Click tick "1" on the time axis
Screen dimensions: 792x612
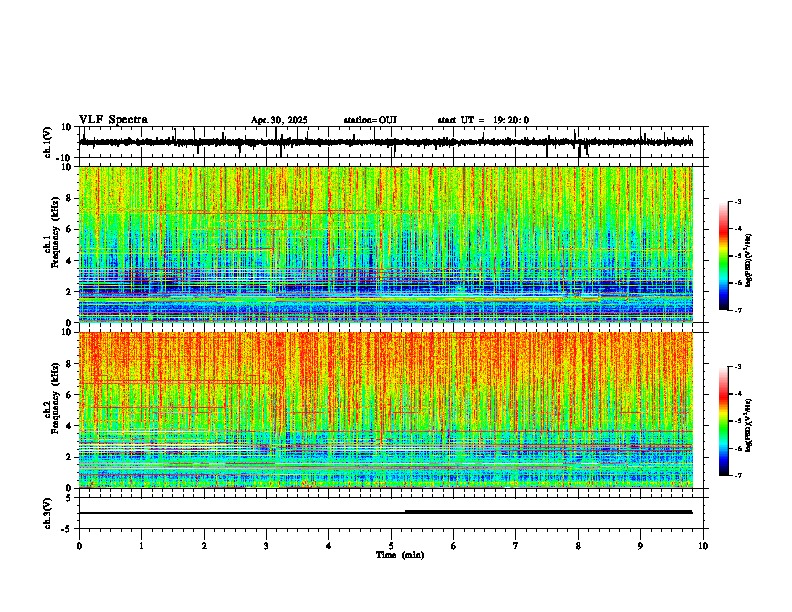pos(141,546)
